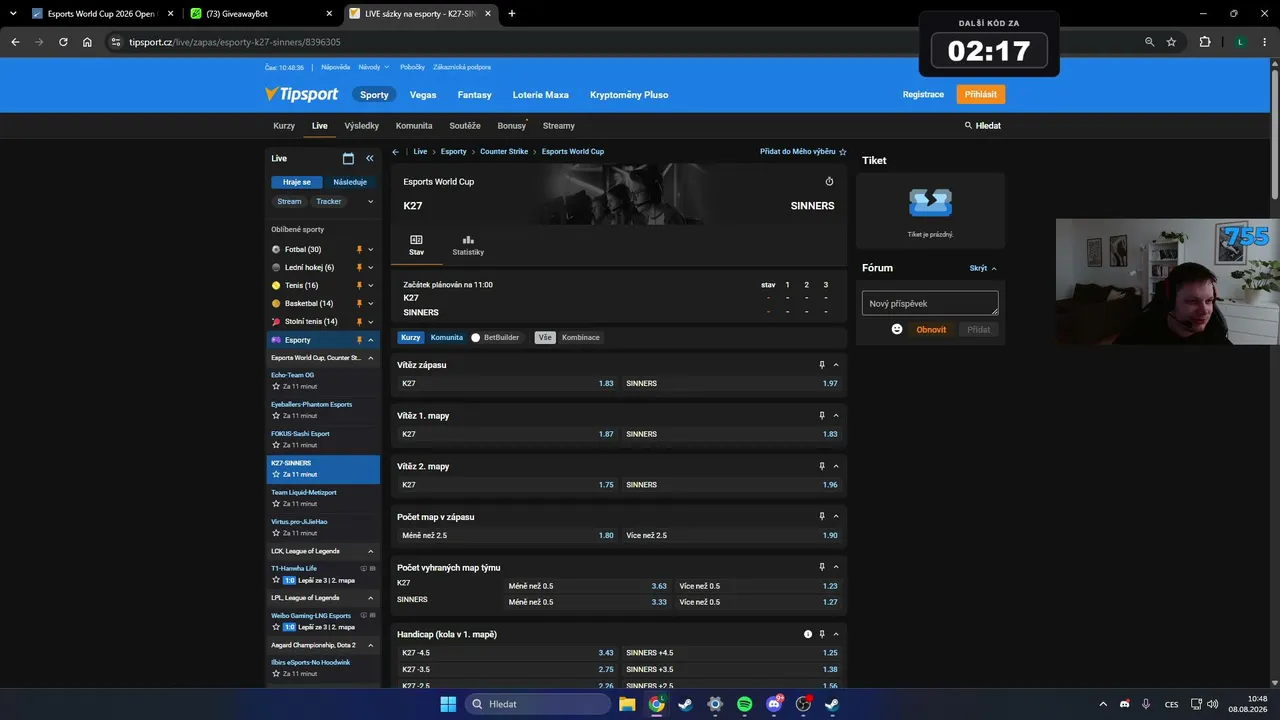Image resolution: width=1280 pixels, height=720 pixels.
Task: Expand the Fotbal sport list
Action: [x=371, y=250]
